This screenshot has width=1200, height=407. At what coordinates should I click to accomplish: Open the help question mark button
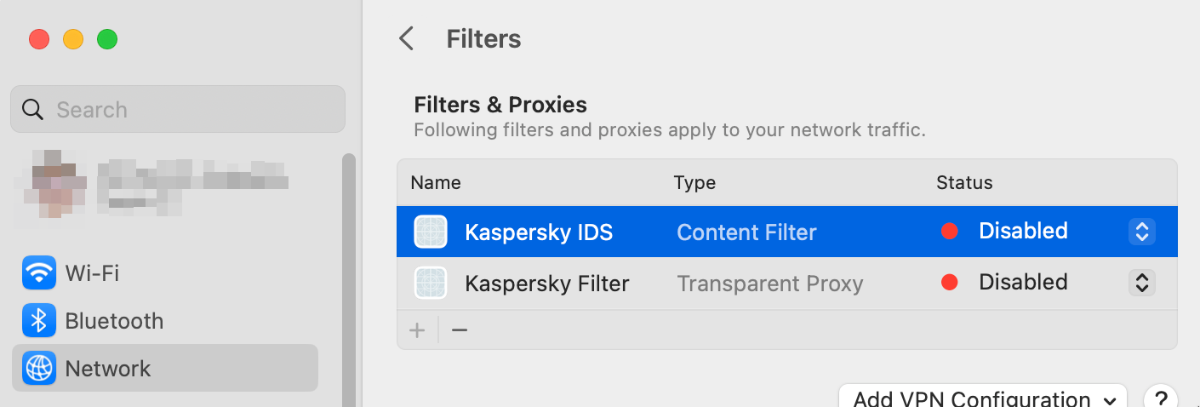click(1159, 398)
